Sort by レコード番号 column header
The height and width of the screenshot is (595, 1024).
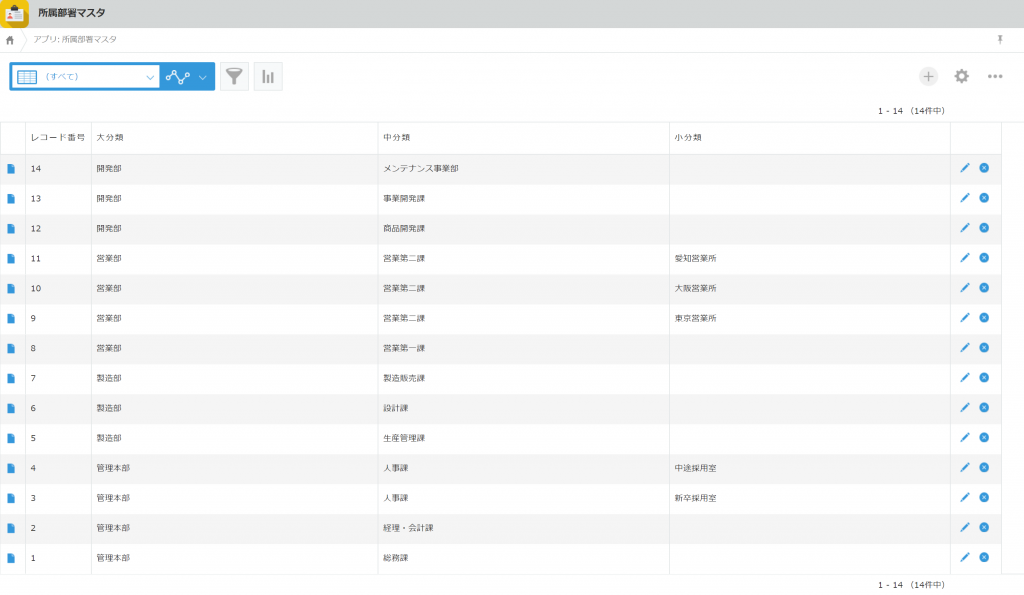pos(57,137)
